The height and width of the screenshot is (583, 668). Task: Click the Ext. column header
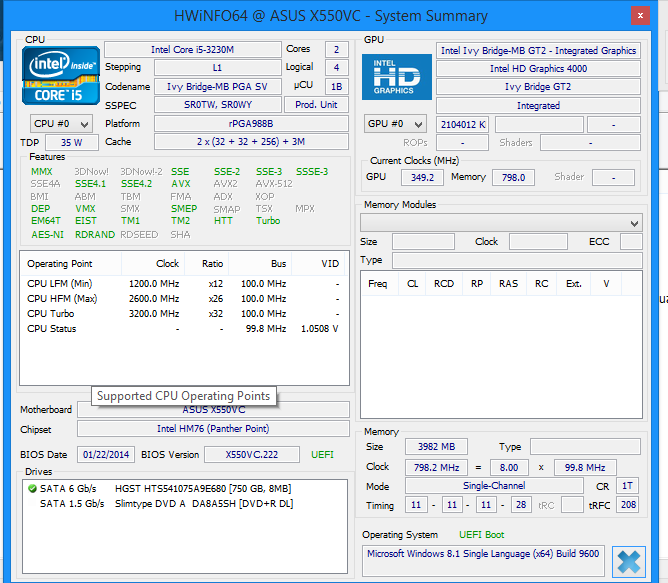573,284
